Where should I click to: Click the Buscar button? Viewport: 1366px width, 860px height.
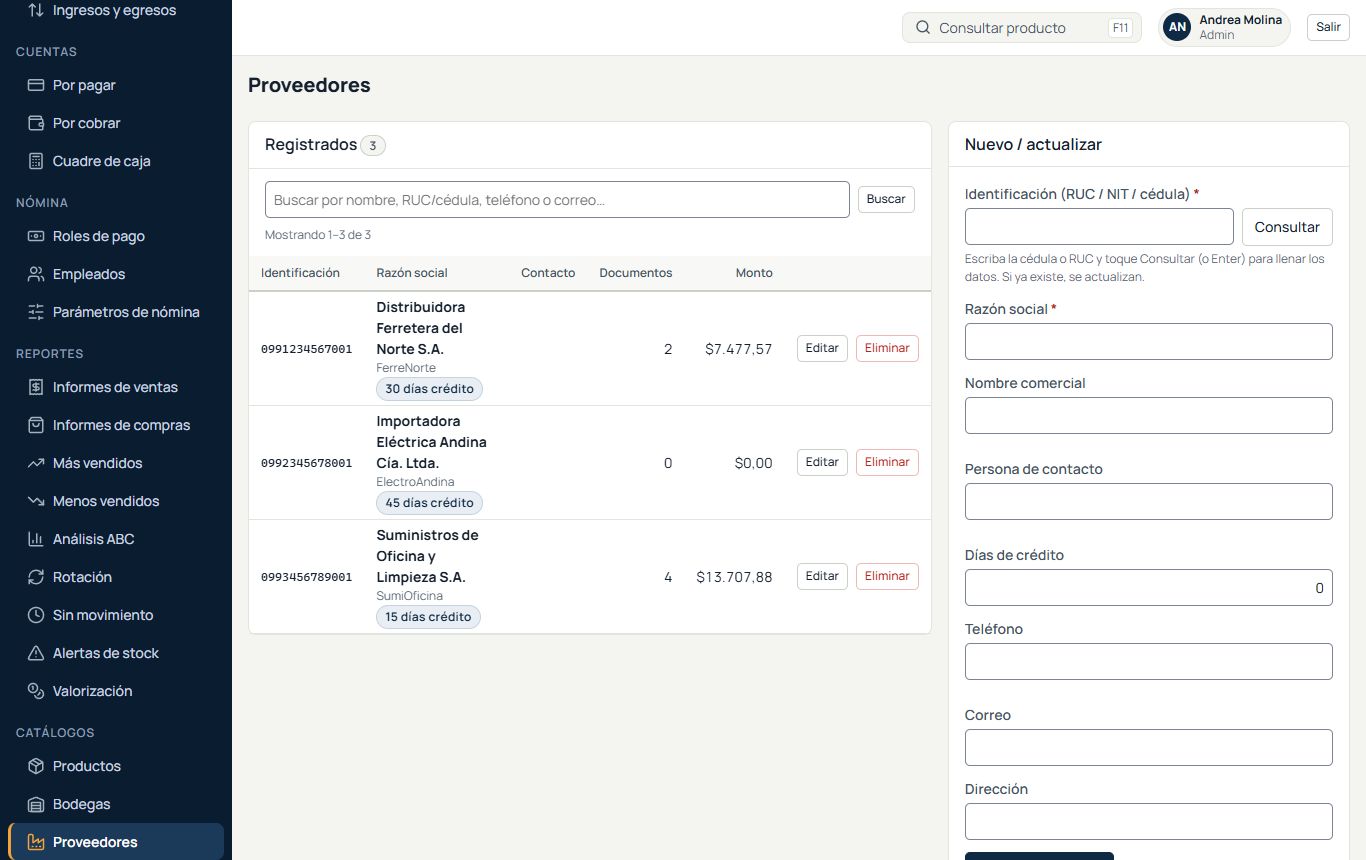pos(886,199)
